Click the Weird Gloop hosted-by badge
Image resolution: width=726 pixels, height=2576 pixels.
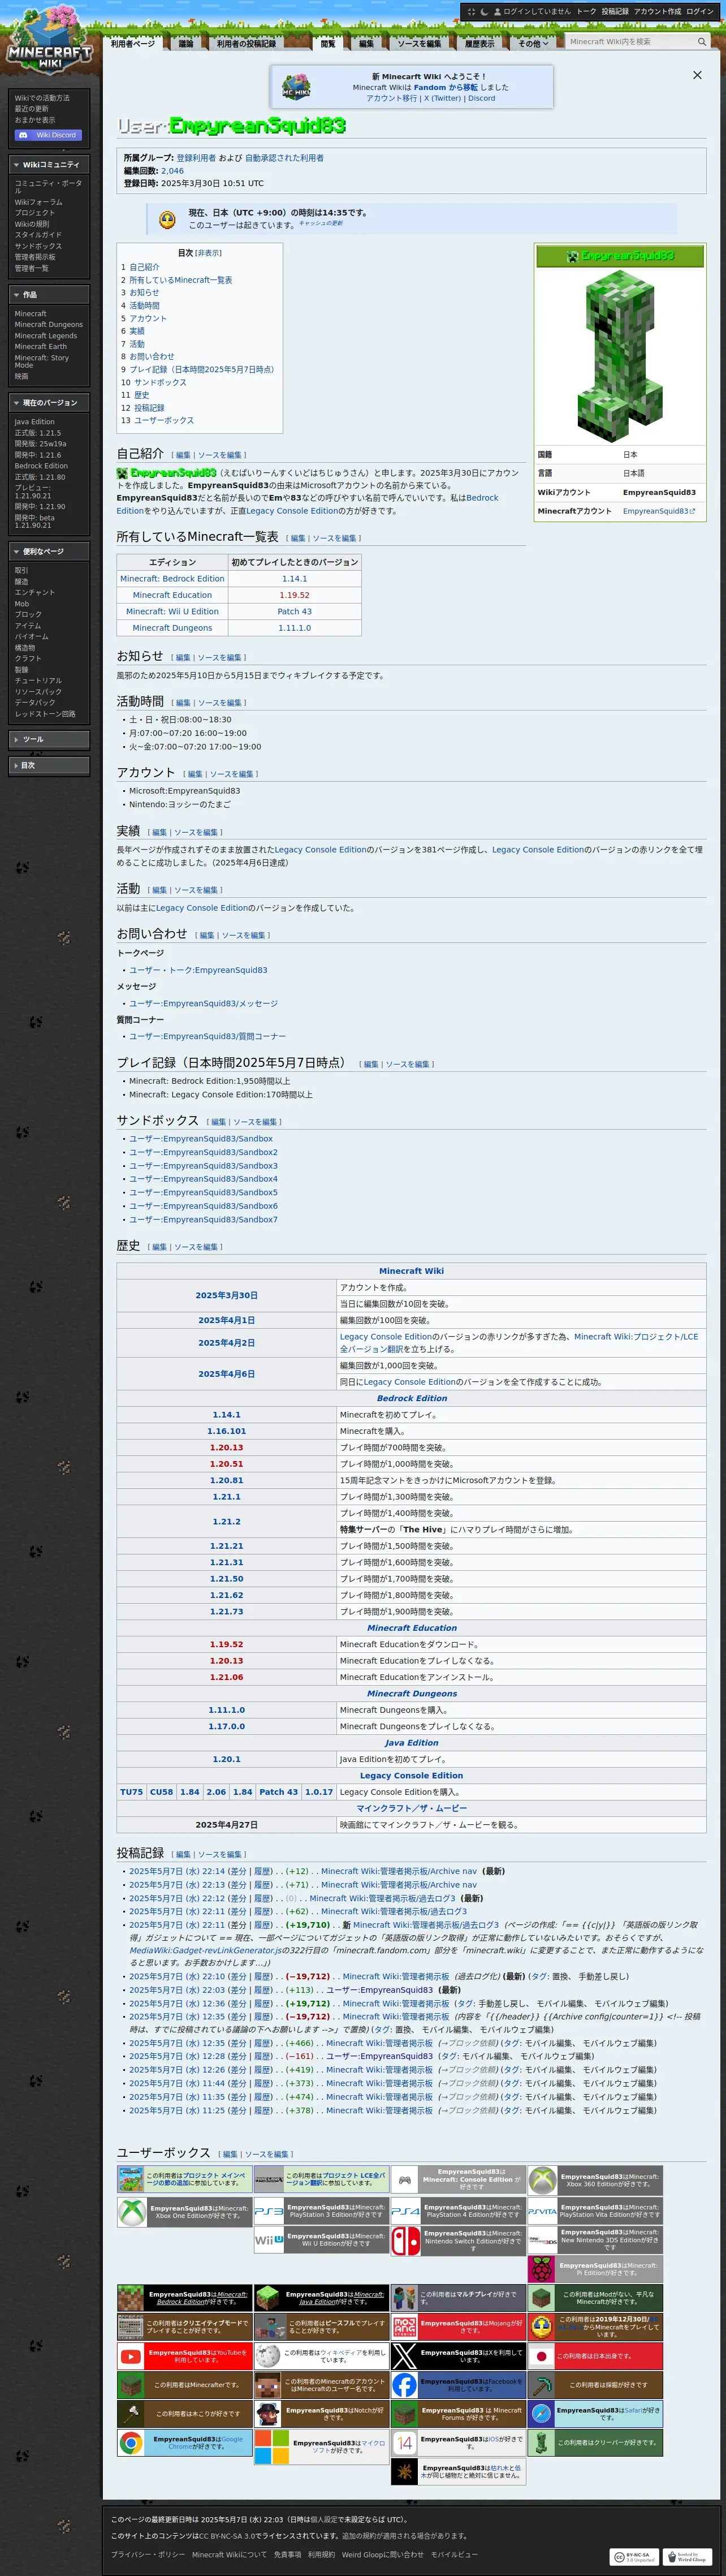[687, 2557]
